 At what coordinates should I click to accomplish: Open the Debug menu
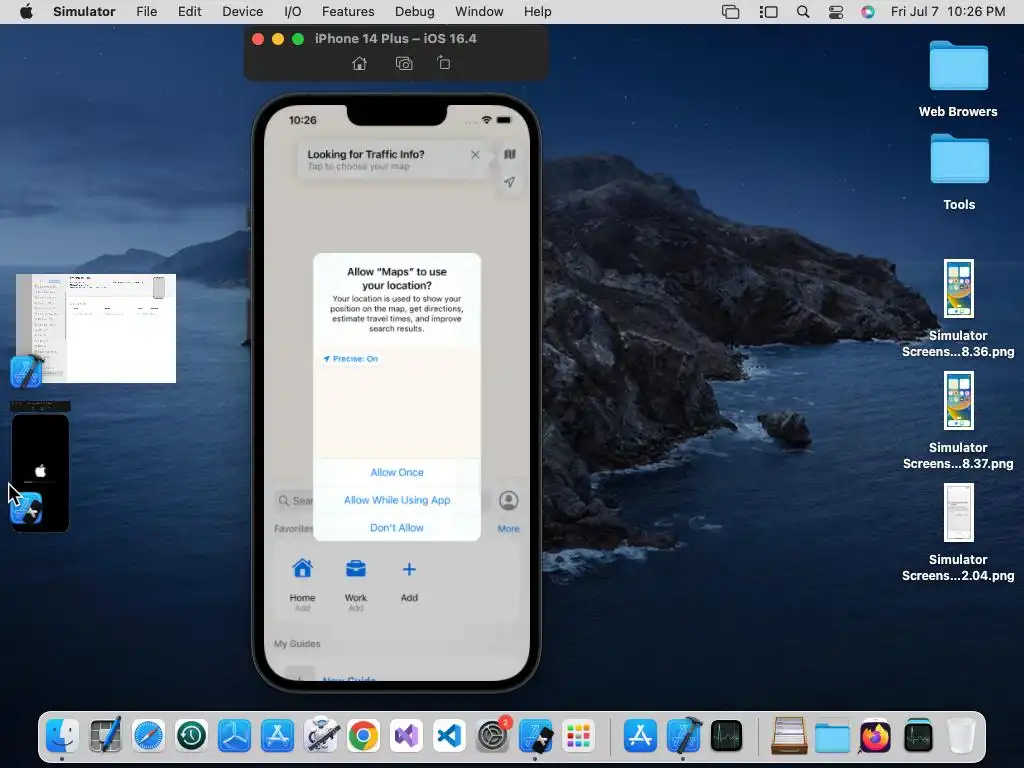tap(415, 12)
